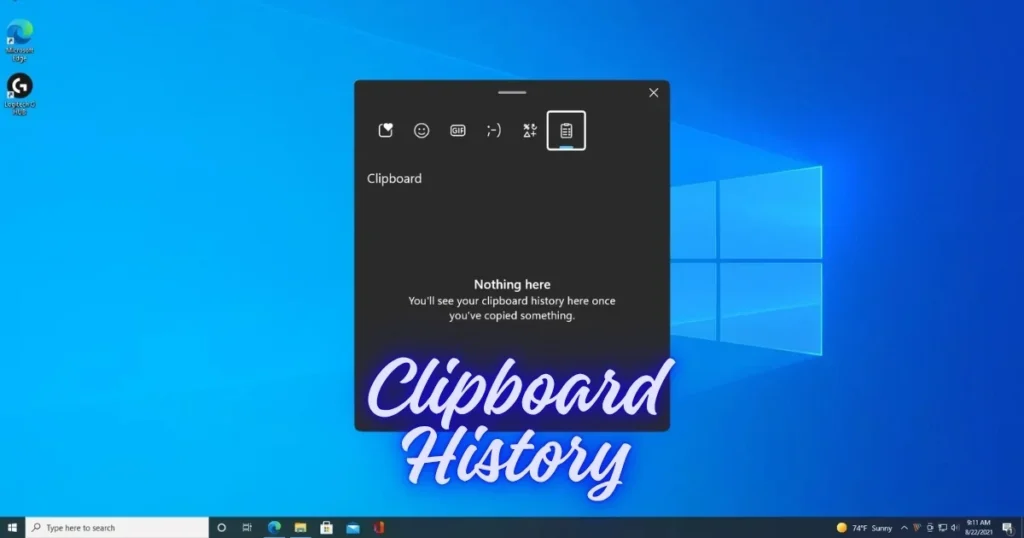Image resolution: width=1024 pixels, height=538 pixels.
Task: Open network status tray icon
Action: pos(942,528)
